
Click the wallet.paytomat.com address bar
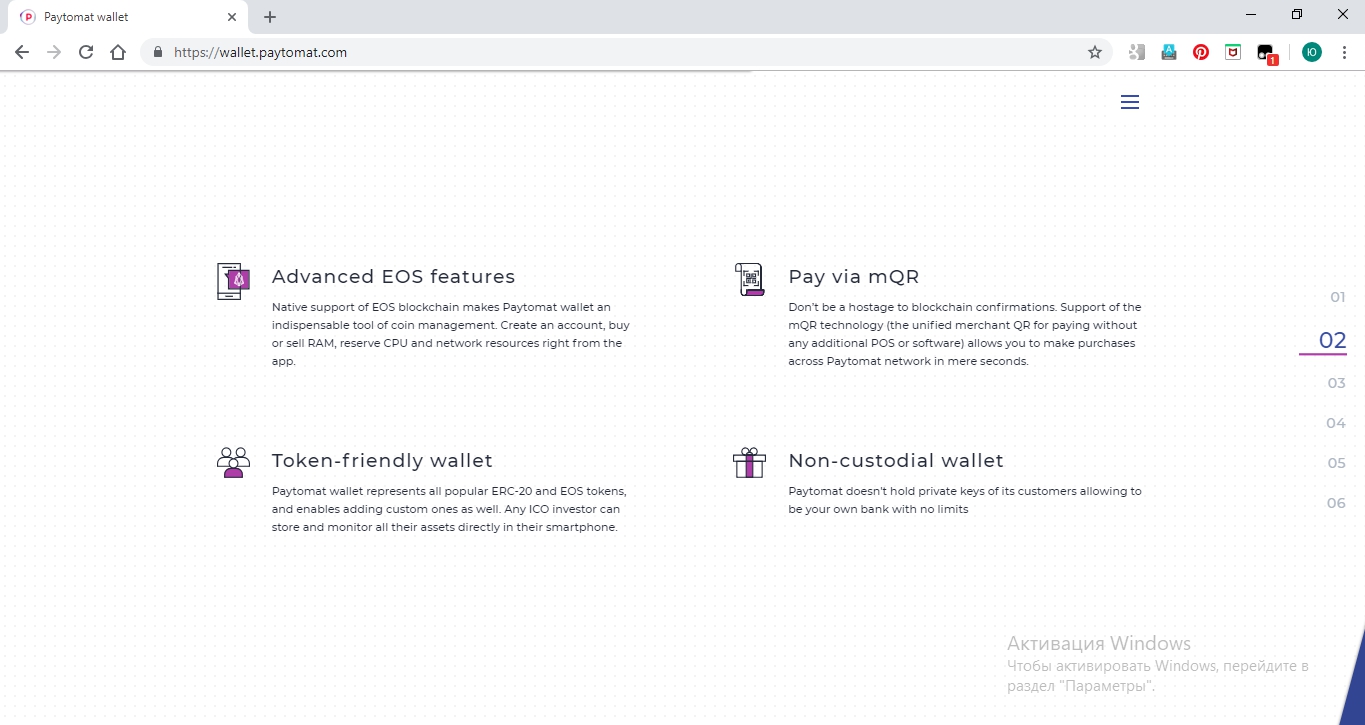[x=600, y=52]
